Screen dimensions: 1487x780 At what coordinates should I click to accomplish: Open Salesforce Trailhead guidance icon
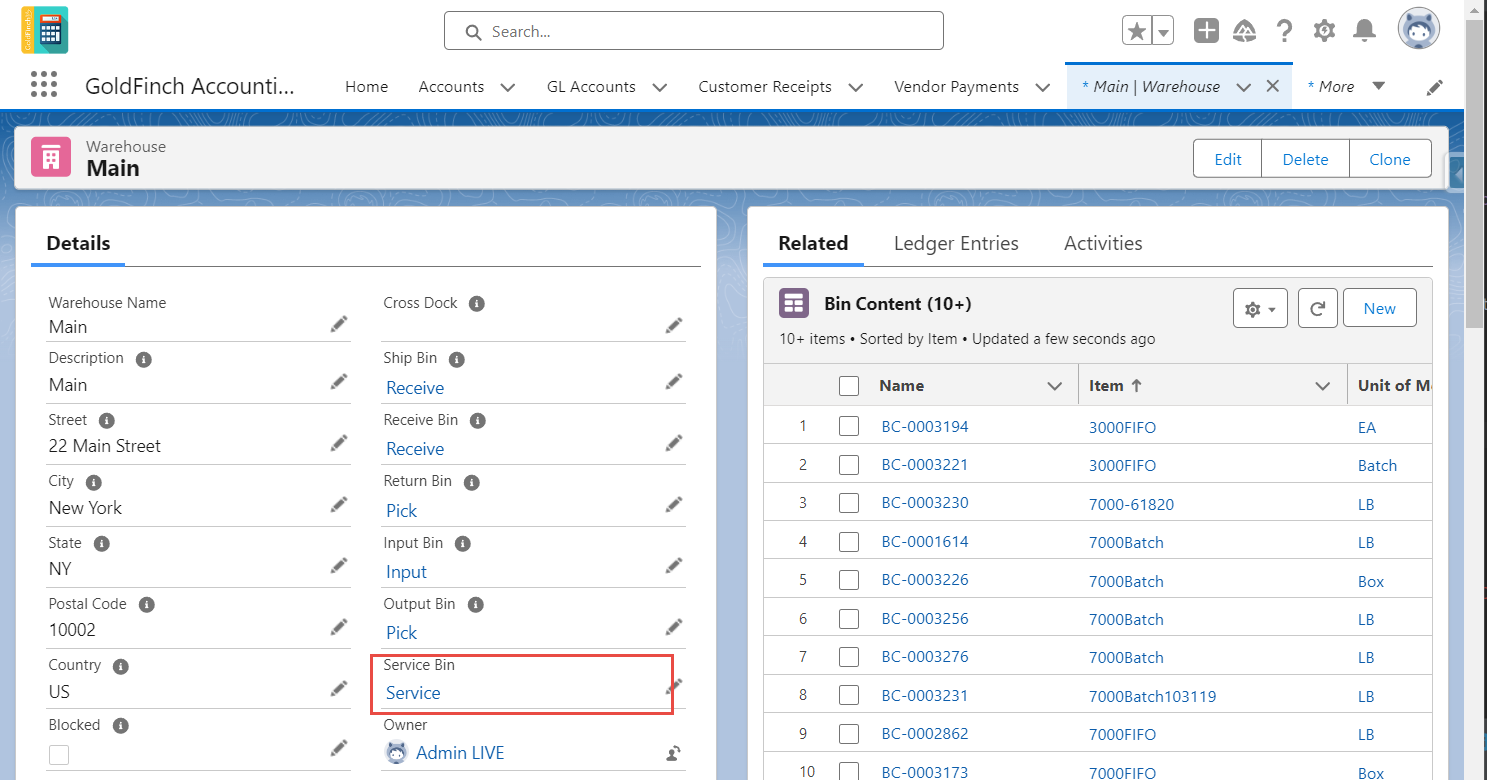[x=1245, y=31]
